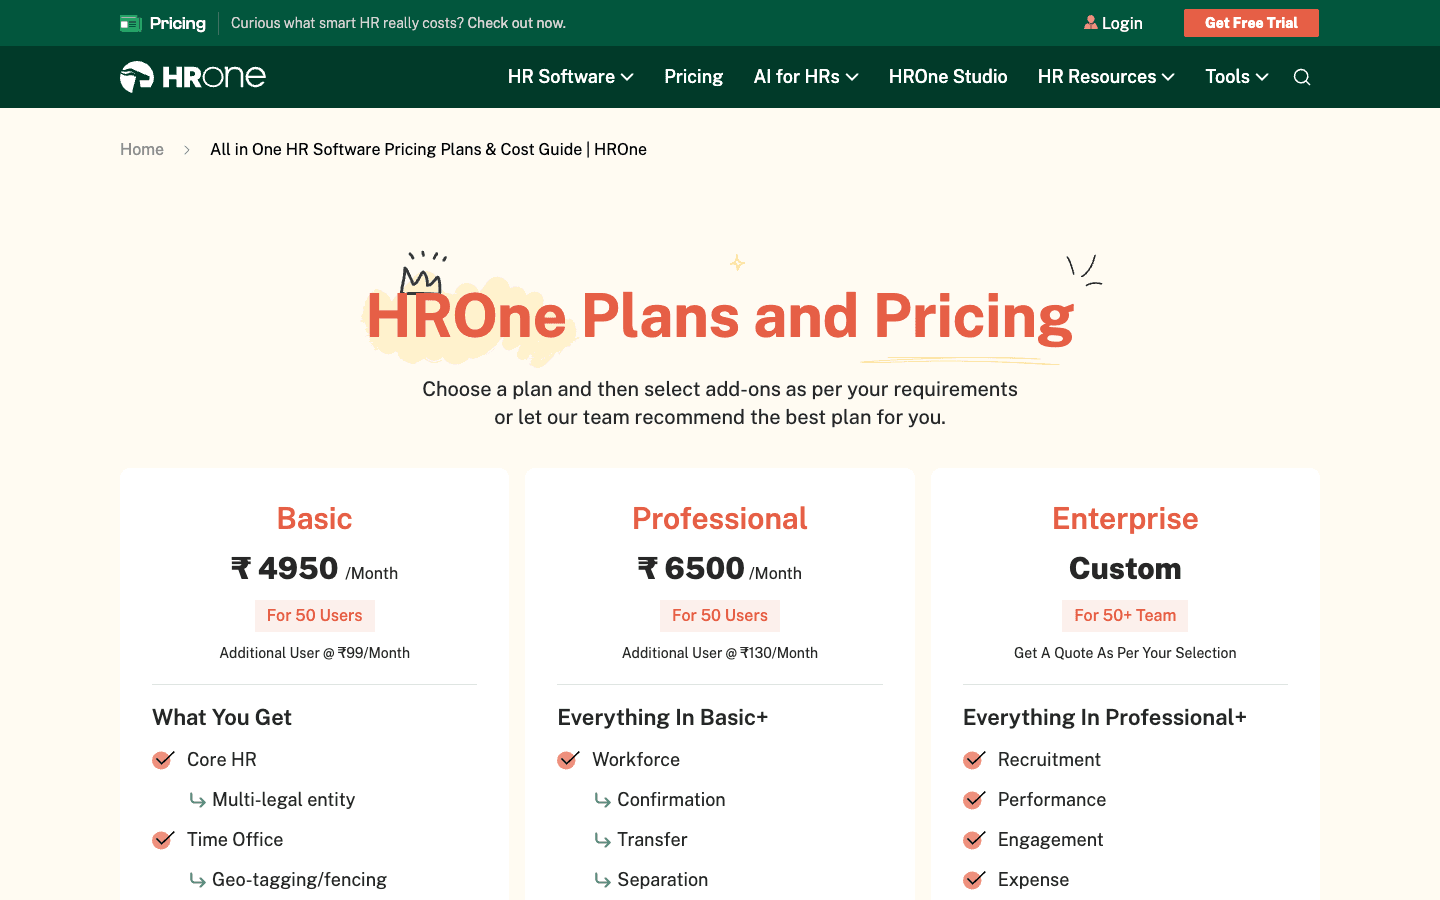Click the green Pricing banner icon
The width and height of the screenshot is (1440, 900).
coord(131,23)
